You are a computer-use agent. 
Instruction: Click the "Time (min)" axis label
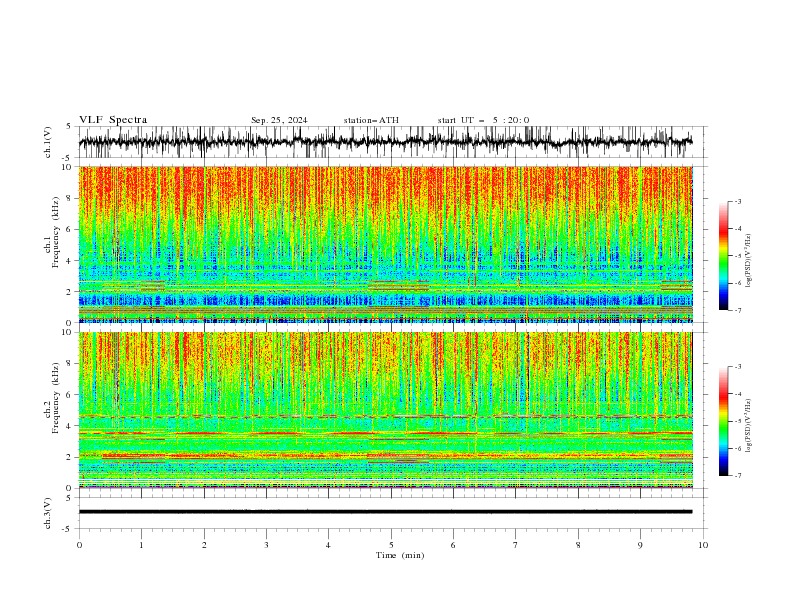click(x=400, y=555)
